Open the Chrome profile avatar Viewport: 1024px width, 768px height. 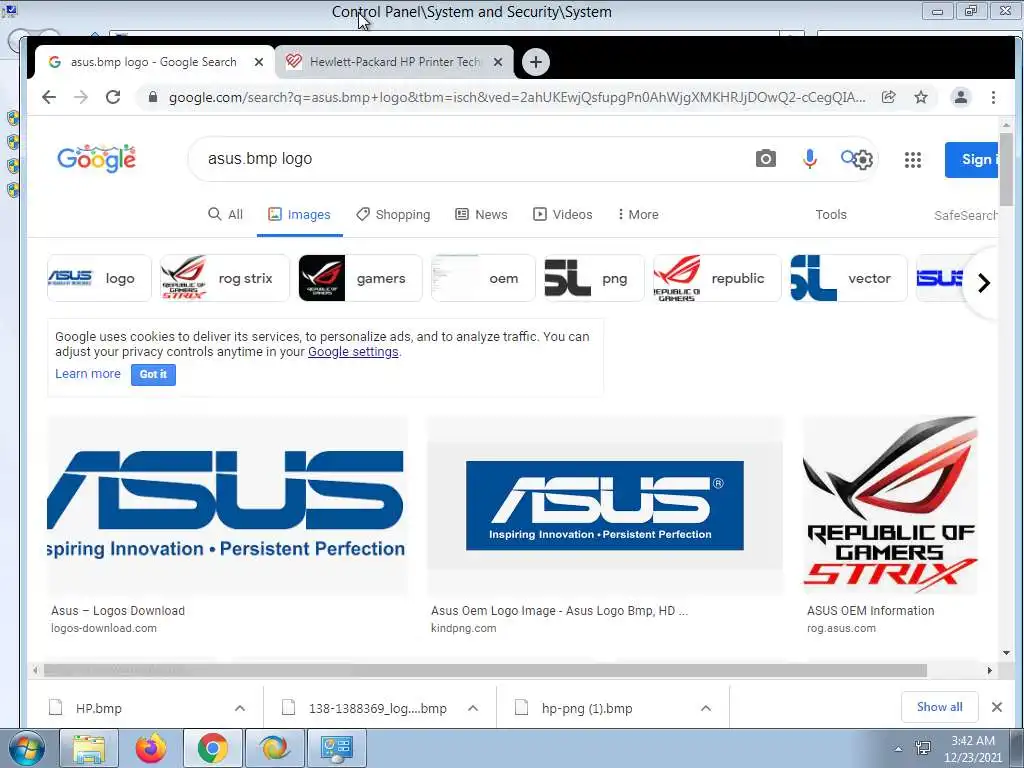click(961, 97)
